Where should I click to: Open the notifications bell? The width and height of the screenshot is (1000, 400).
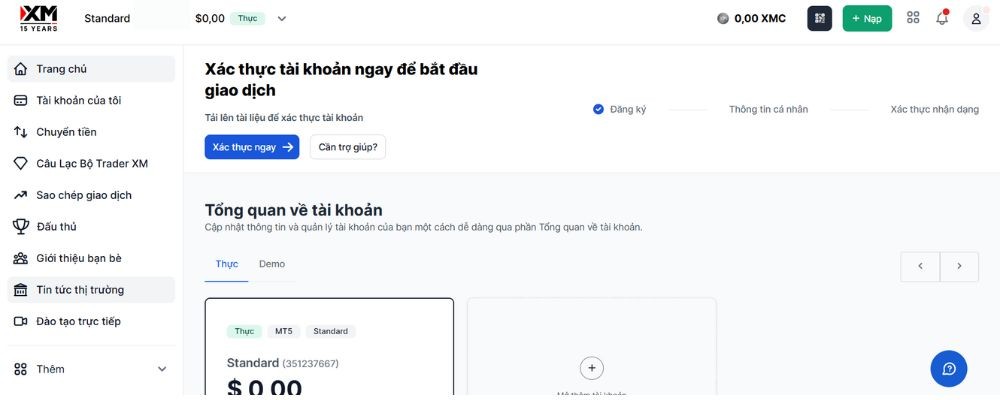[x=942, y=18]
